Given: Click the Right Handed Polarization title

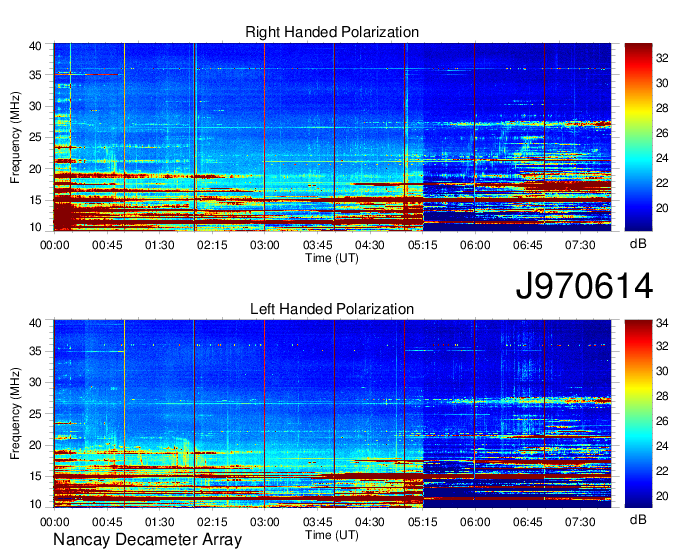Looking at the screenshot, I should coord(332,32).
